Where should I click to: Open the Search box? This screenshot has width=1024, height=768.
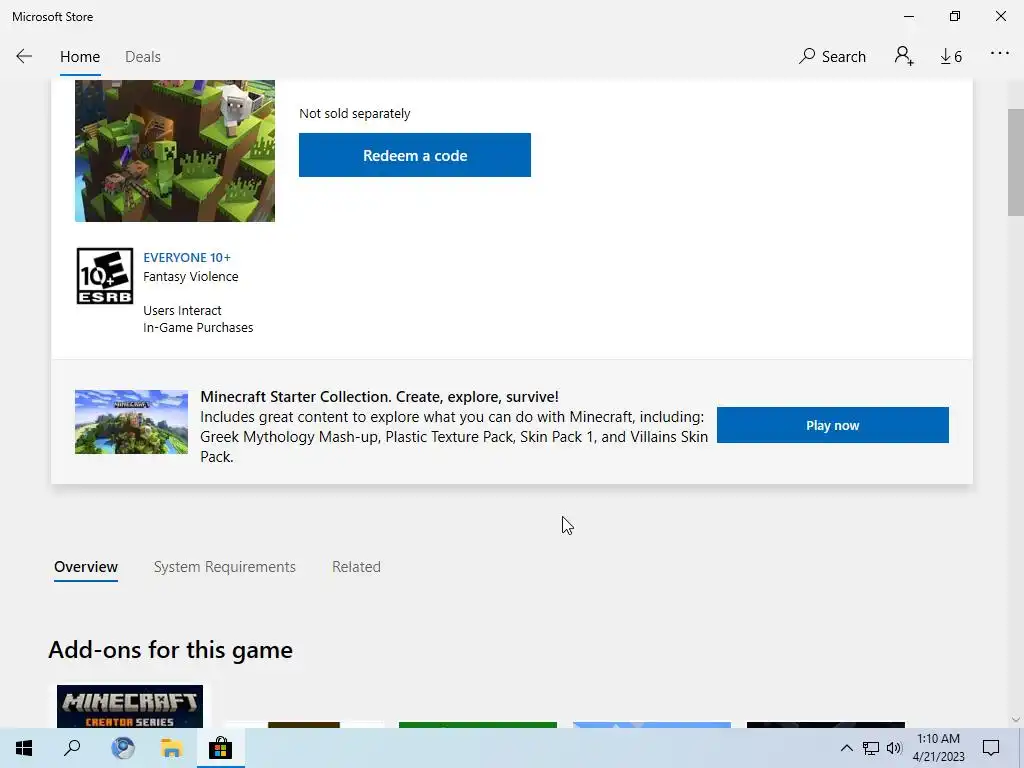pos(833,56)
